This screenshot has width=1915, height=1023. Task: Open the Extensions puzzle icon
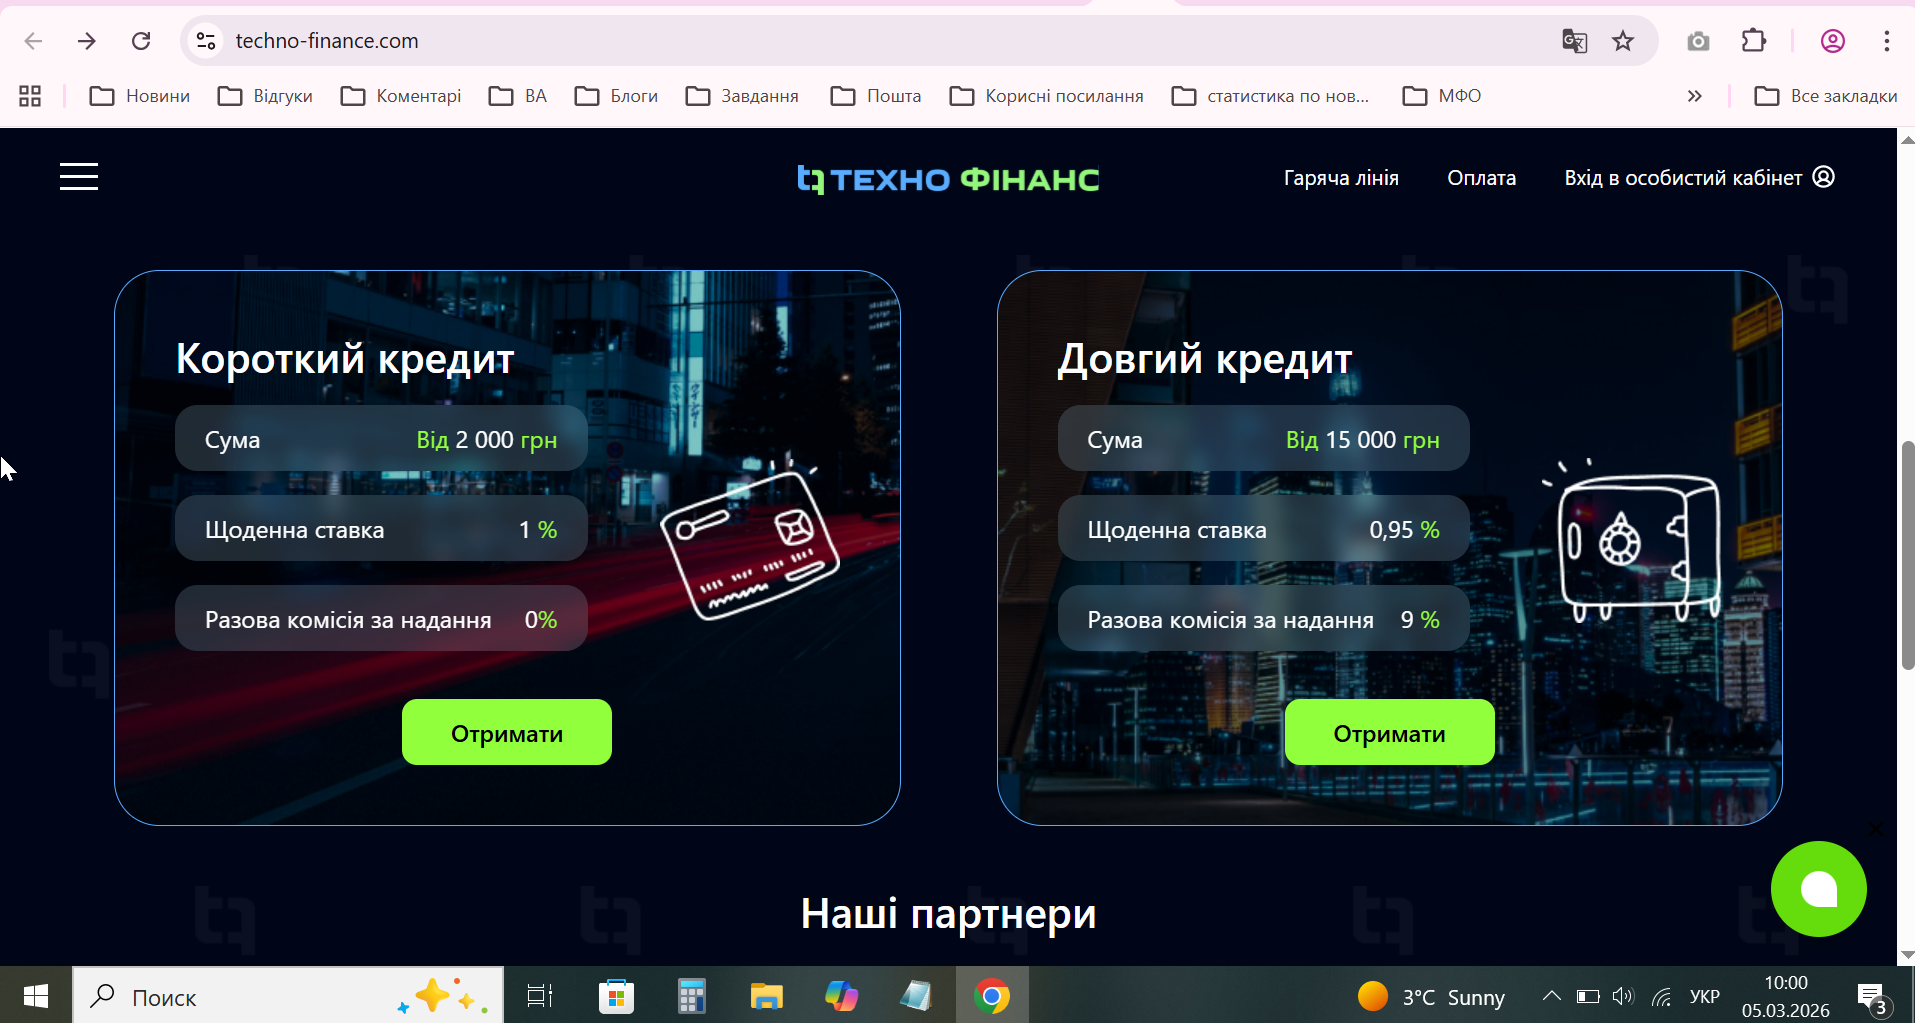pyautogui.click(x=1754, y=41)
